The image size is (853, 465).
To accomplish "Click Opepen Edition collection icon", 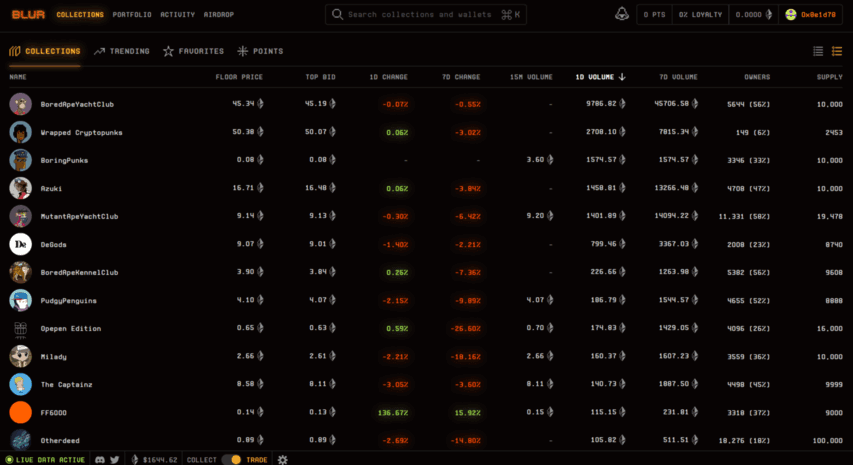I will pyautogui.click(x=21, y=328).
